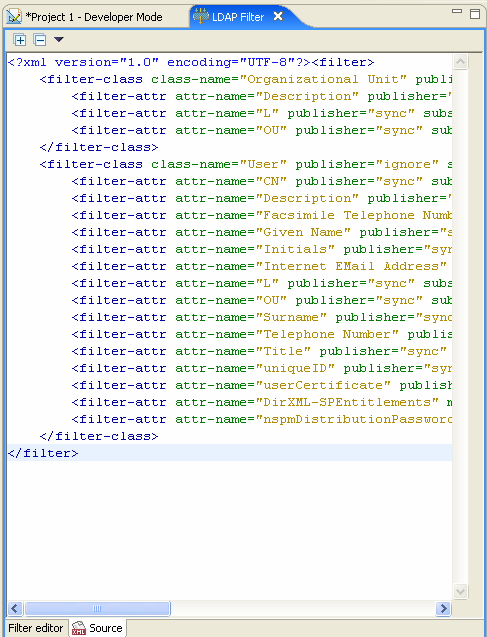Click the "nspmDistributionPassword" attribute line

[262, 419]
